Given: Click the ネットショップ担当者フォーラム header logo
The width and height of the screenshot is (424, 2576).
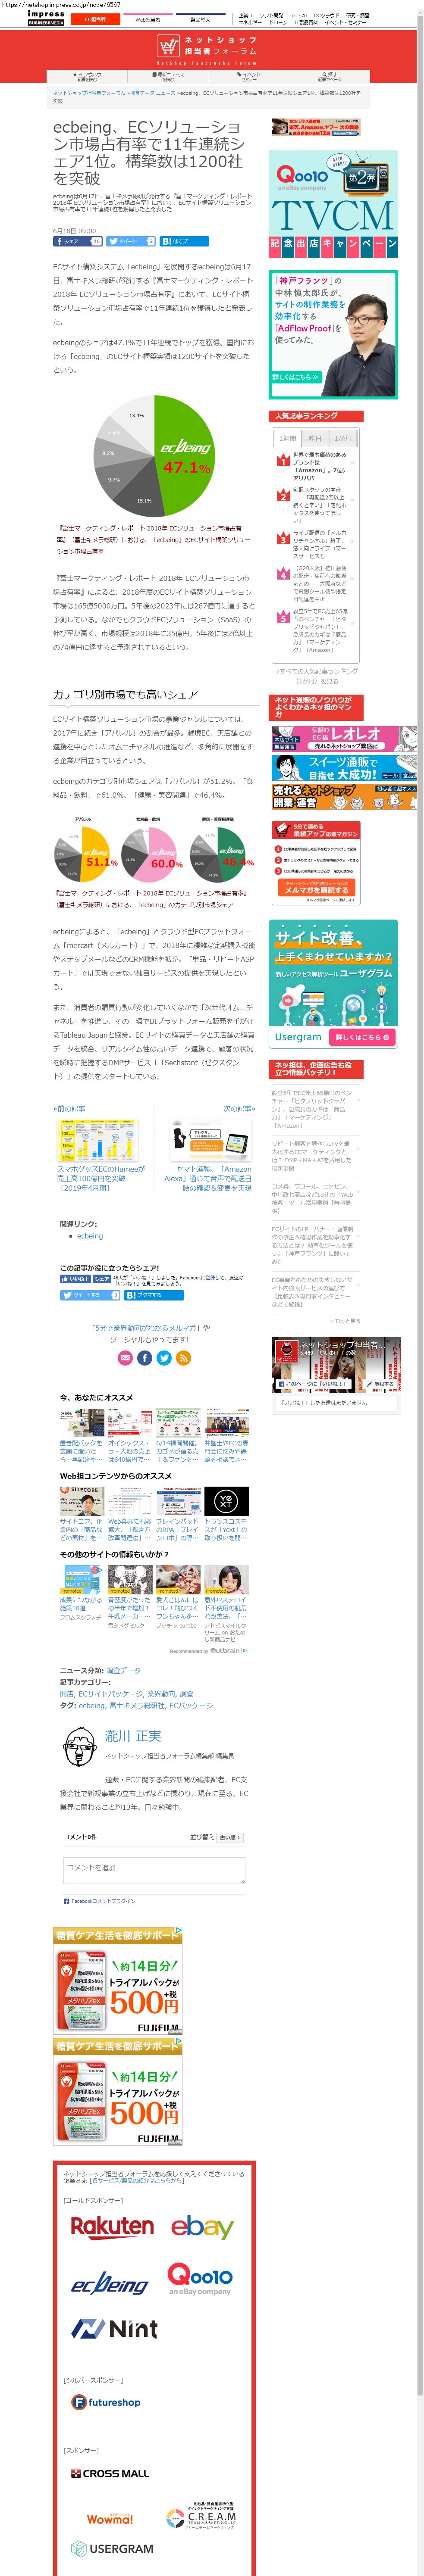Looking at the screenshot, I should (208, 49).
